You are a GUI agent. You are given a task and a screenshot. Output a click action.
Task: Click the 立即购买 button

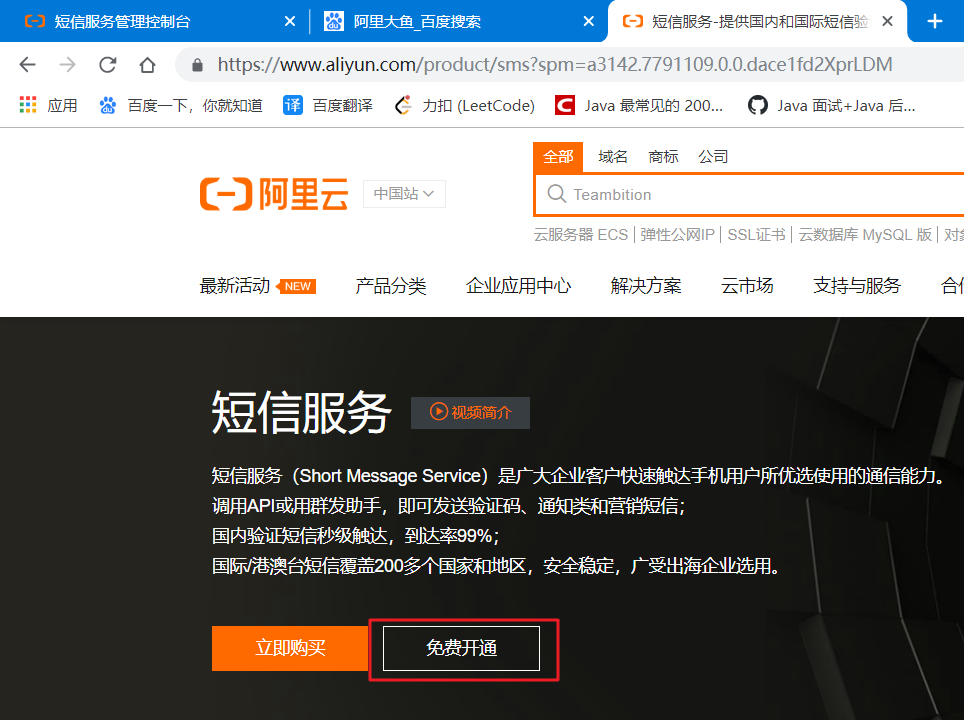(x=290, y=648)
